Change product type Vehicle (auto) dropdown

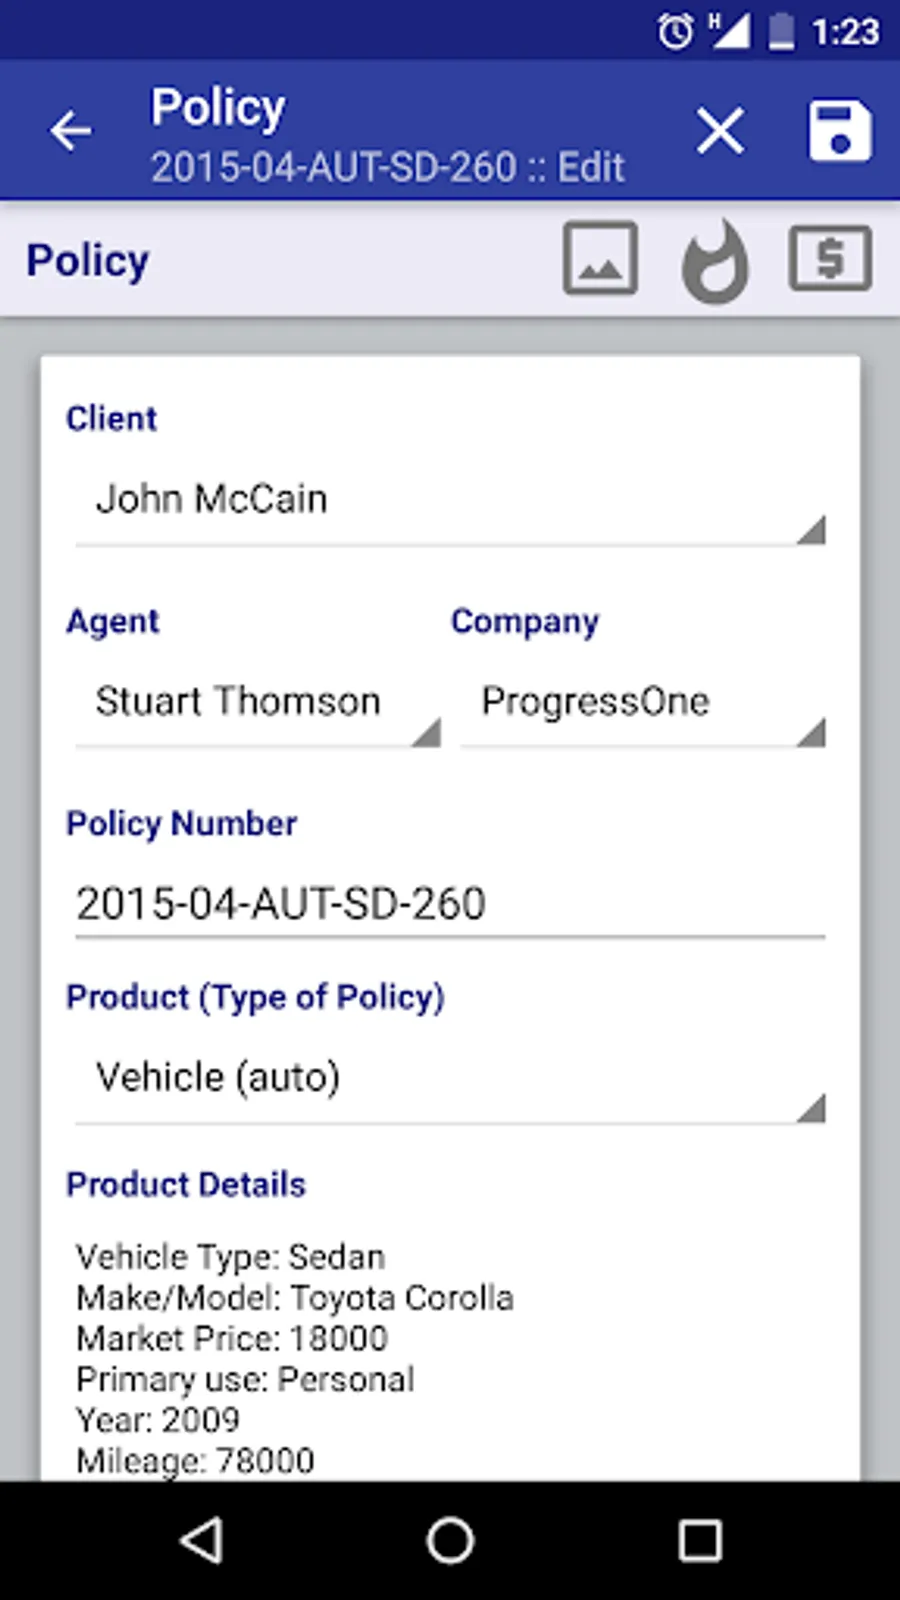(450, 1078)
